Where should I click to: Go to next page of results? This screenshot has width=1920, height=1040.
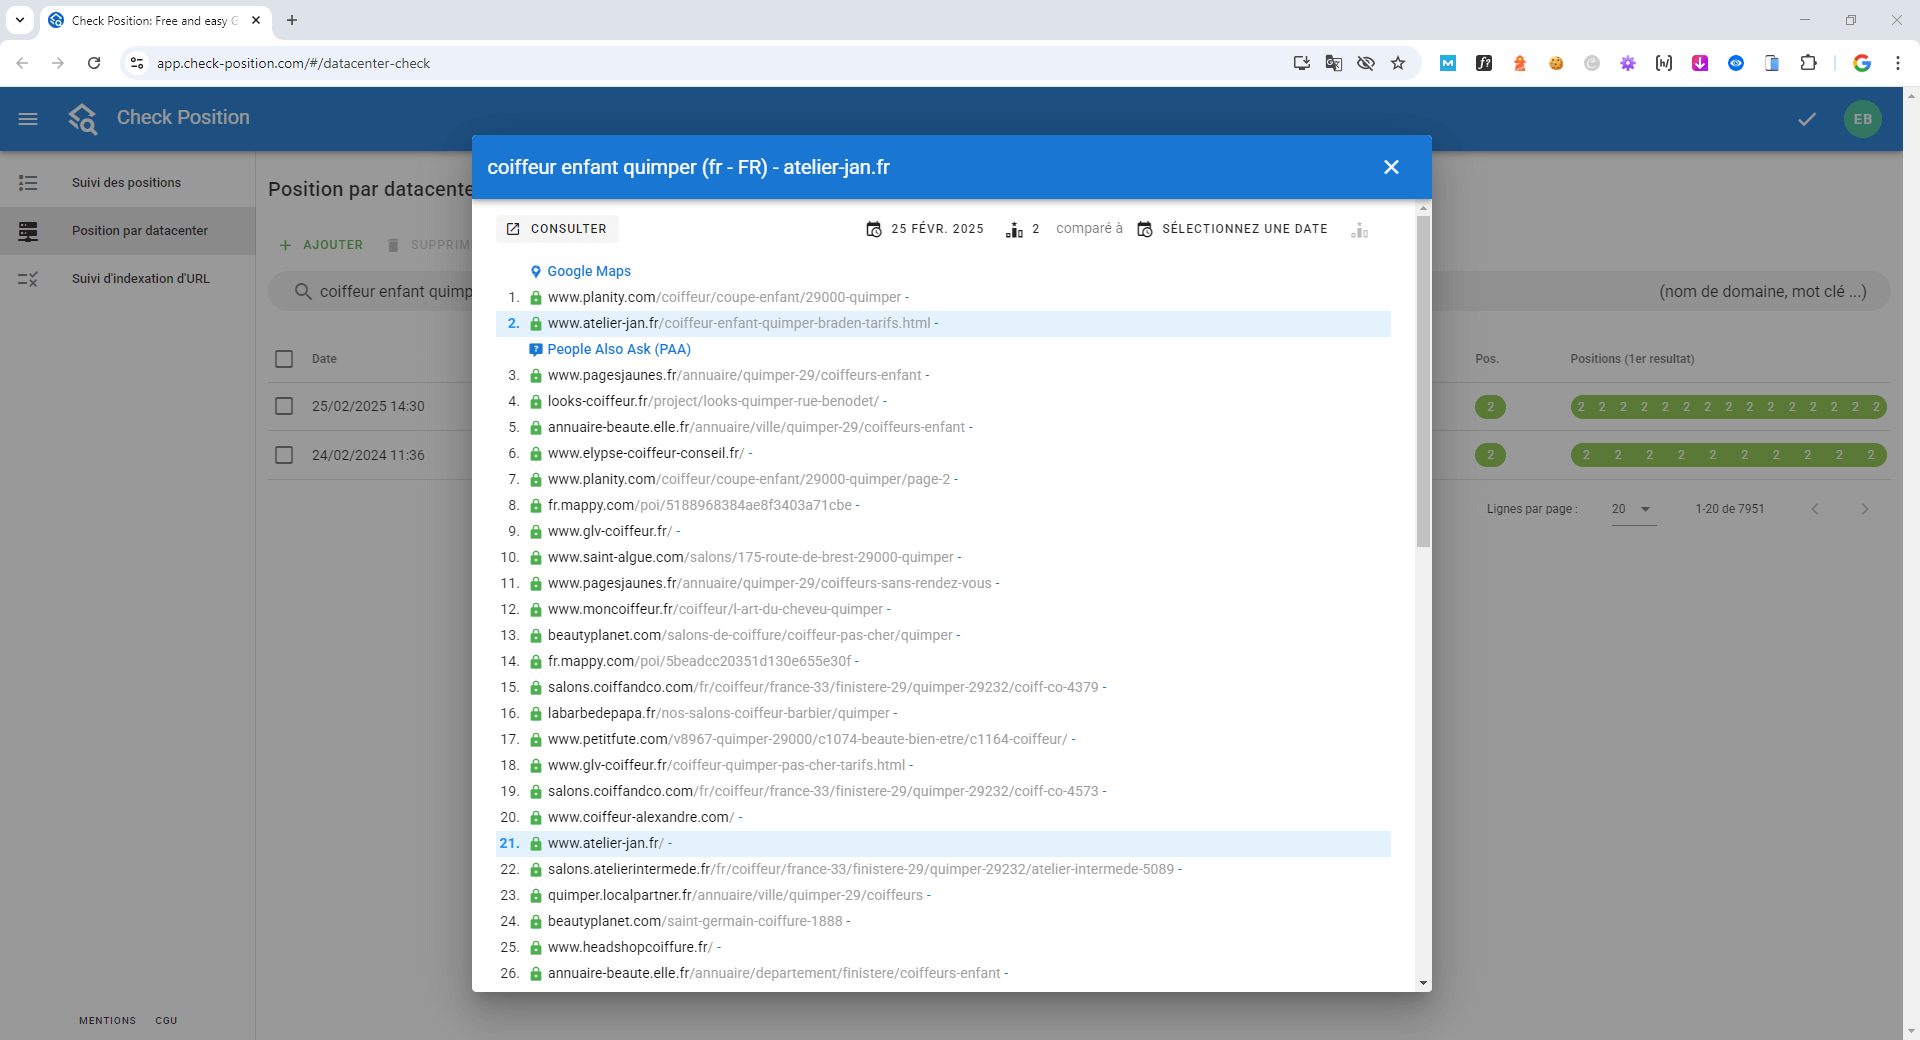point(1864,509)
